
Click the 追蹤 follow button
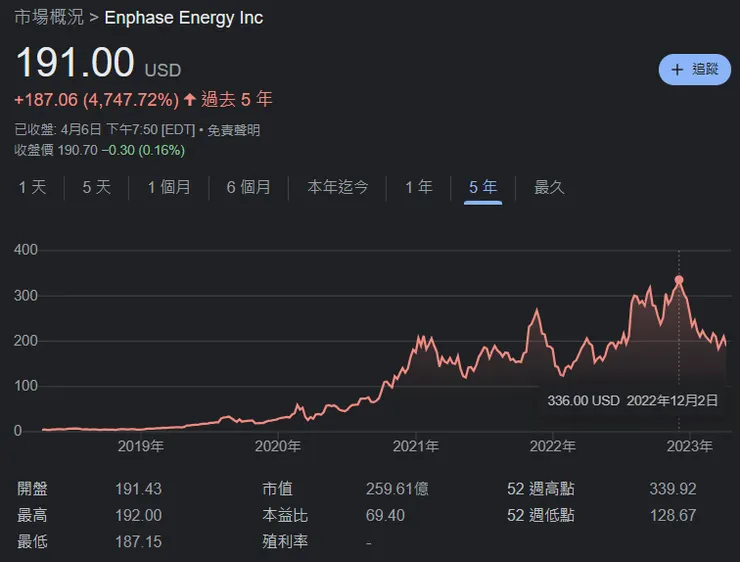[694, 69]
